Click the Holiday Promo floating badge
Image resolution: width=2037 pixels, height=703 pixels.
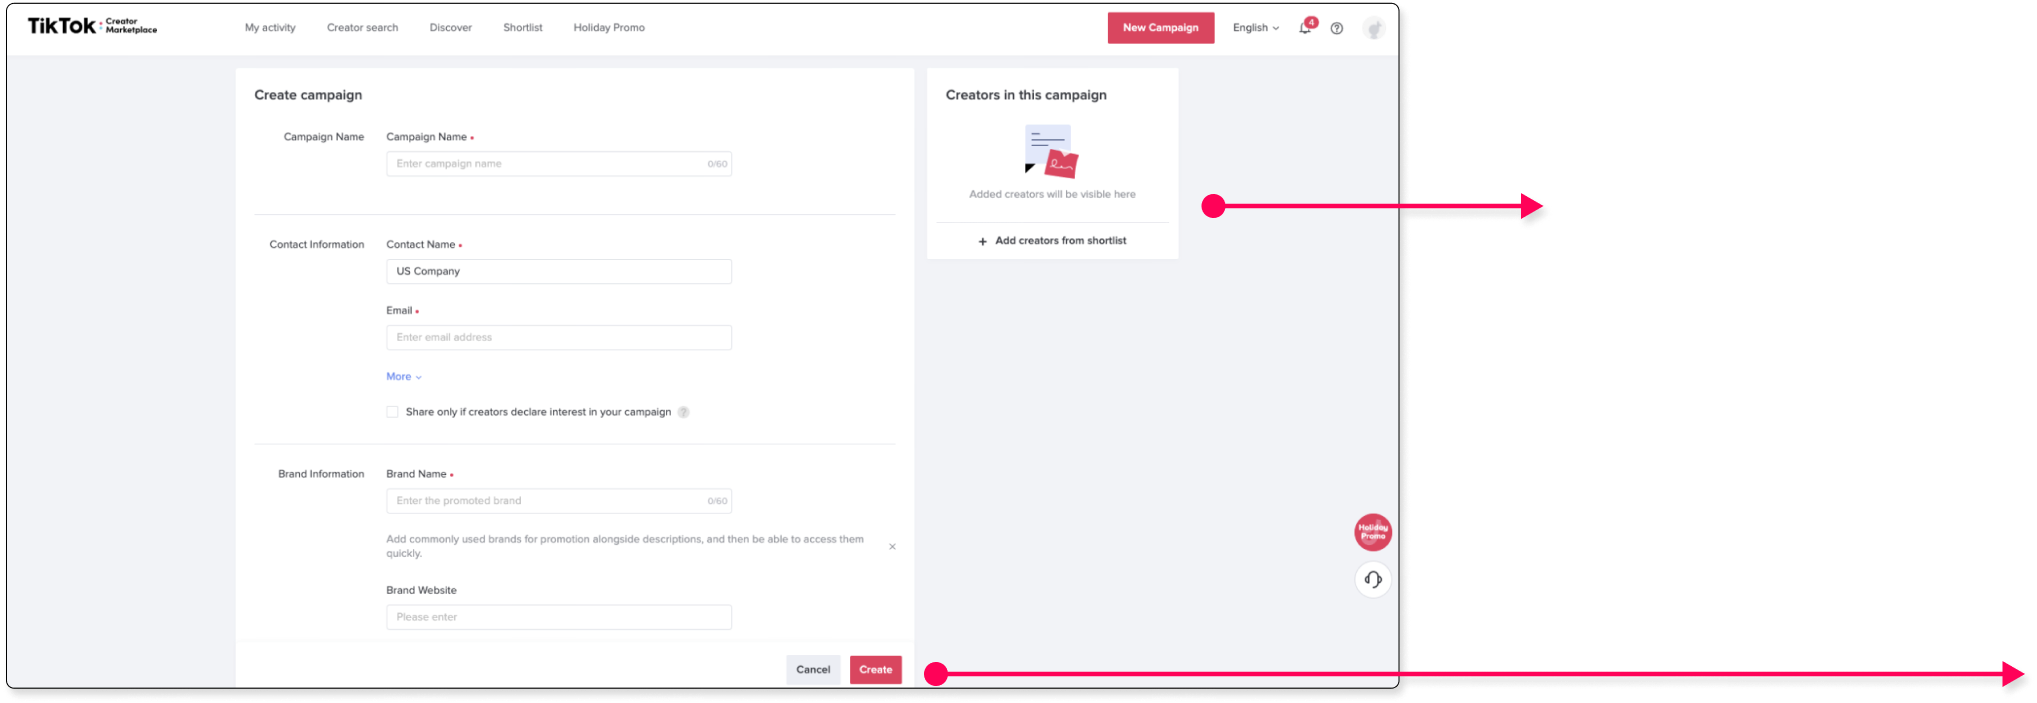[1373, 532]
